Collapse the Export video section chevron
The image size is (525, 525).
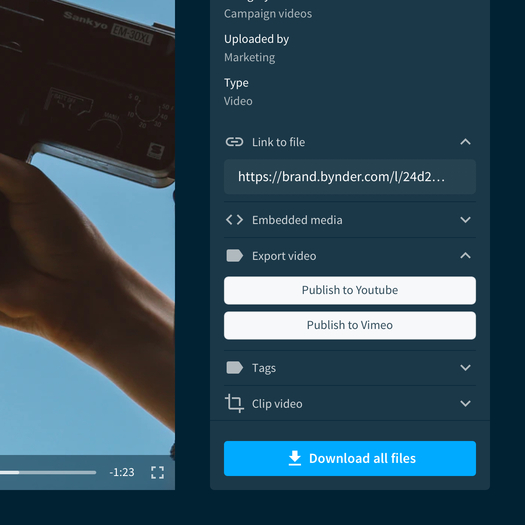(x=465, y=256)
